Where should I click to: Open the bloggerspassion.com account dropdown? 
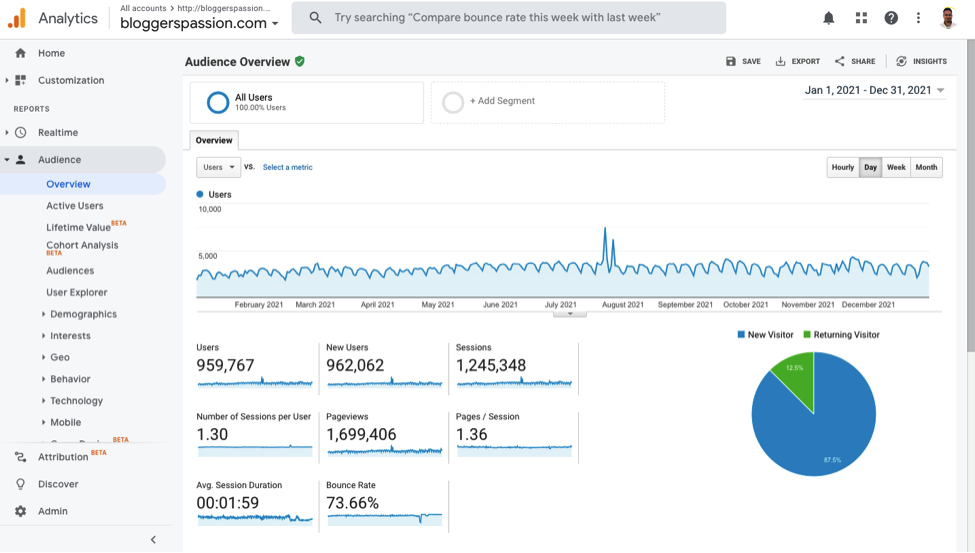tap(199, 24)
